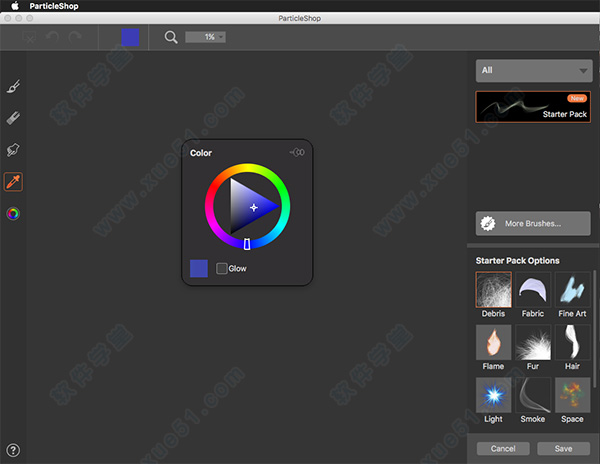Screen dimensions: 600x464
Task: Click the crosshair in the color triangle
Action: (254, 208)
